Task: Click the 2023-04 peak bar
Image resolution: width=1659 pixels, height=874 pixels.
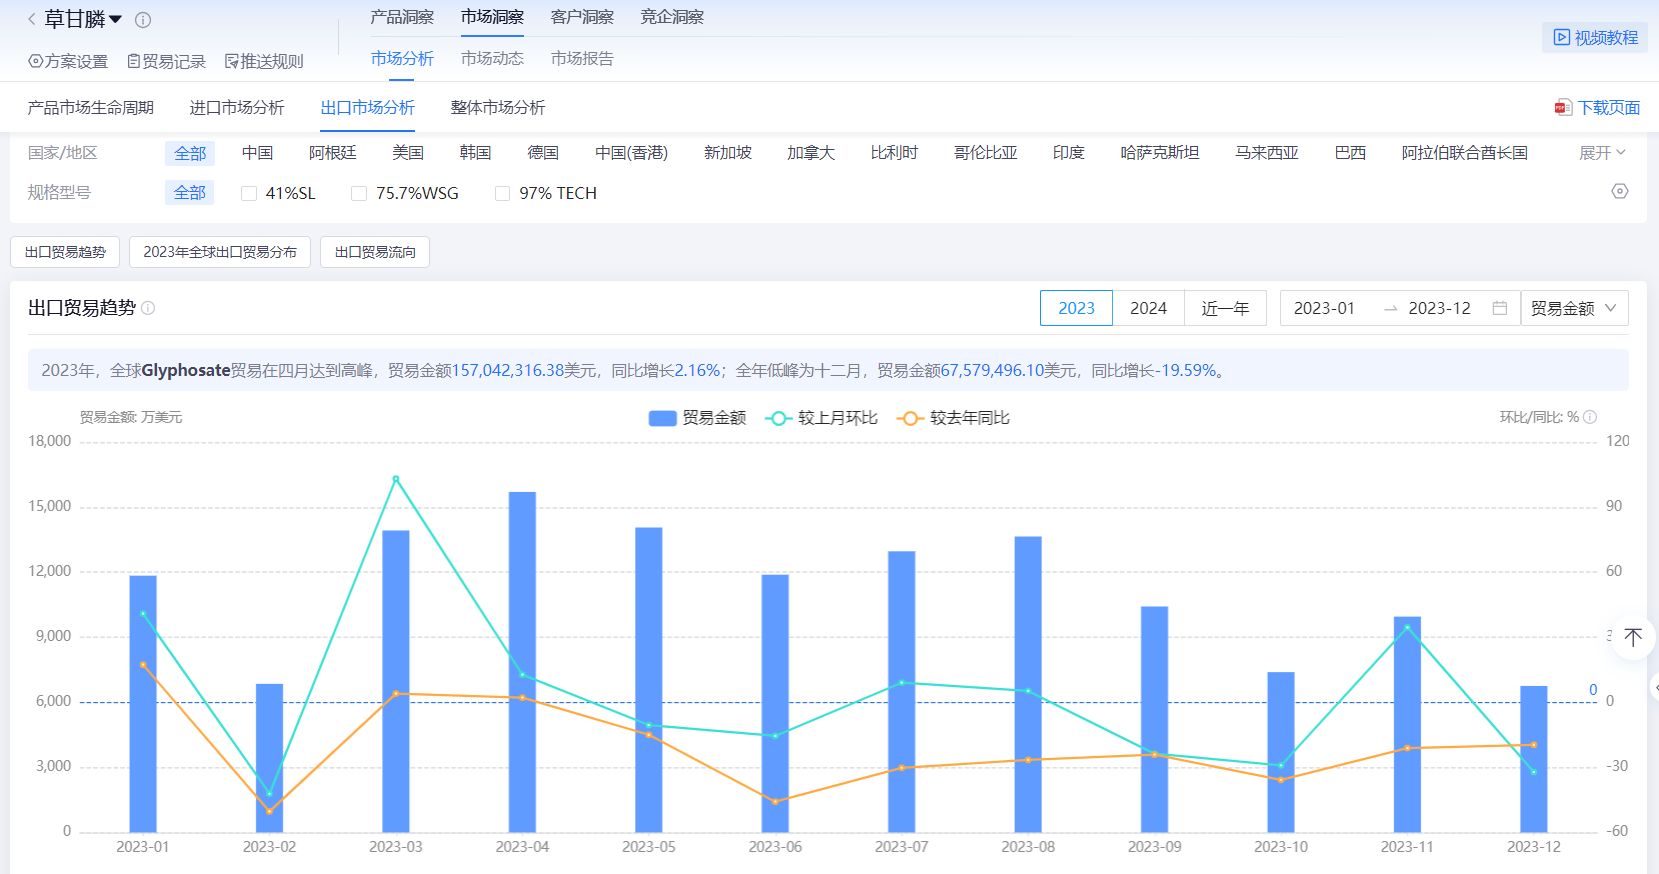Action: tap(522, 662)
